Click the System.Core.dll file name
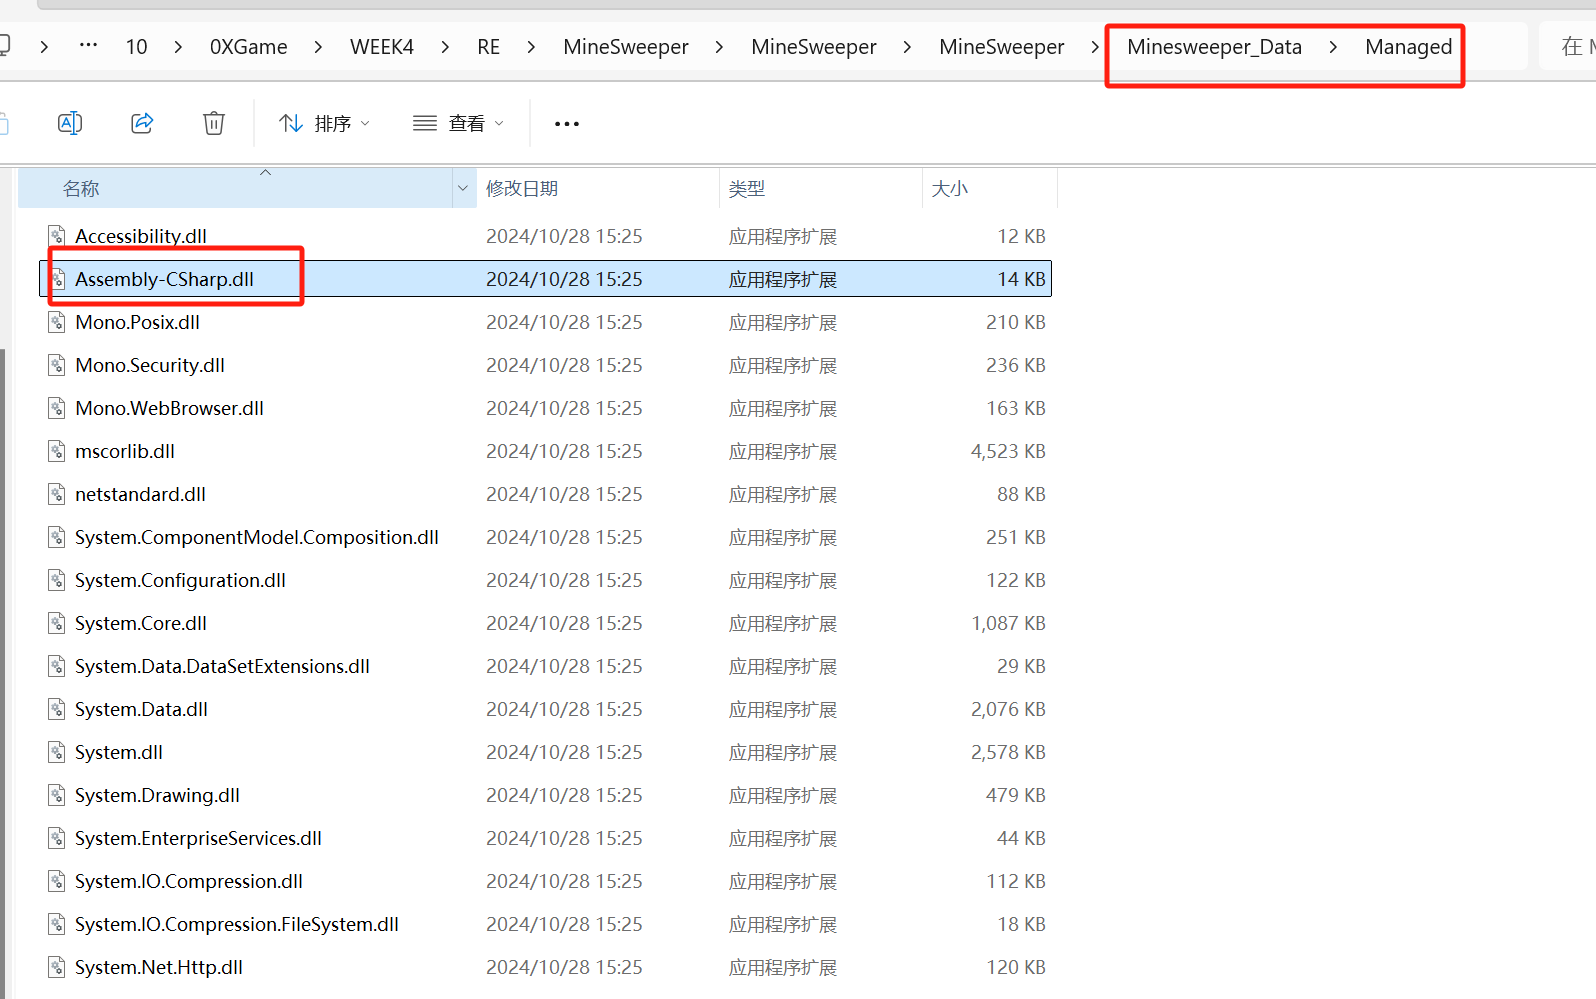The height and width of the screenshot is (999, 1596). point(141,623)
